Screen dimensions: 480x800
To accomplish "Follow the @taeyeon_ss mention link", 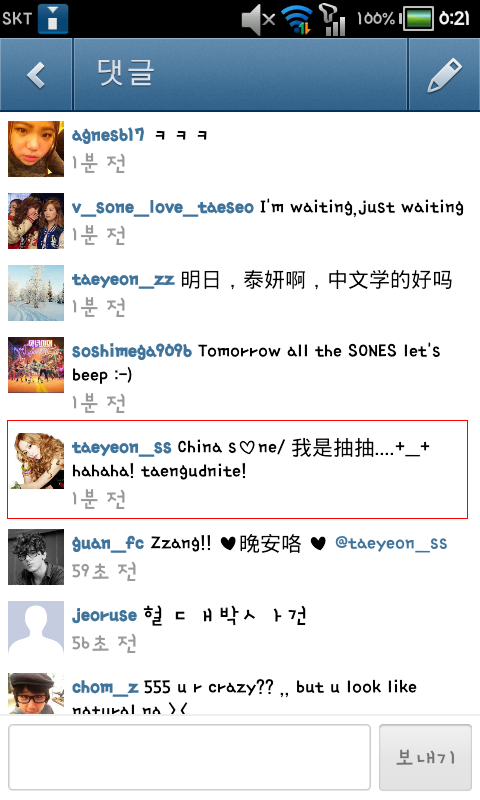I will coord(391,543).
